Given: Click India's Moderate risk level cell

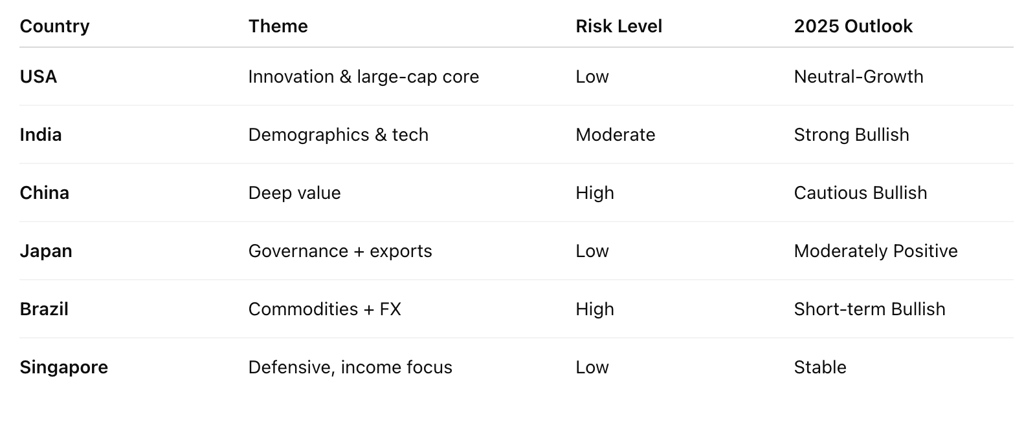Looking at the screenshot, I should 615,135.
